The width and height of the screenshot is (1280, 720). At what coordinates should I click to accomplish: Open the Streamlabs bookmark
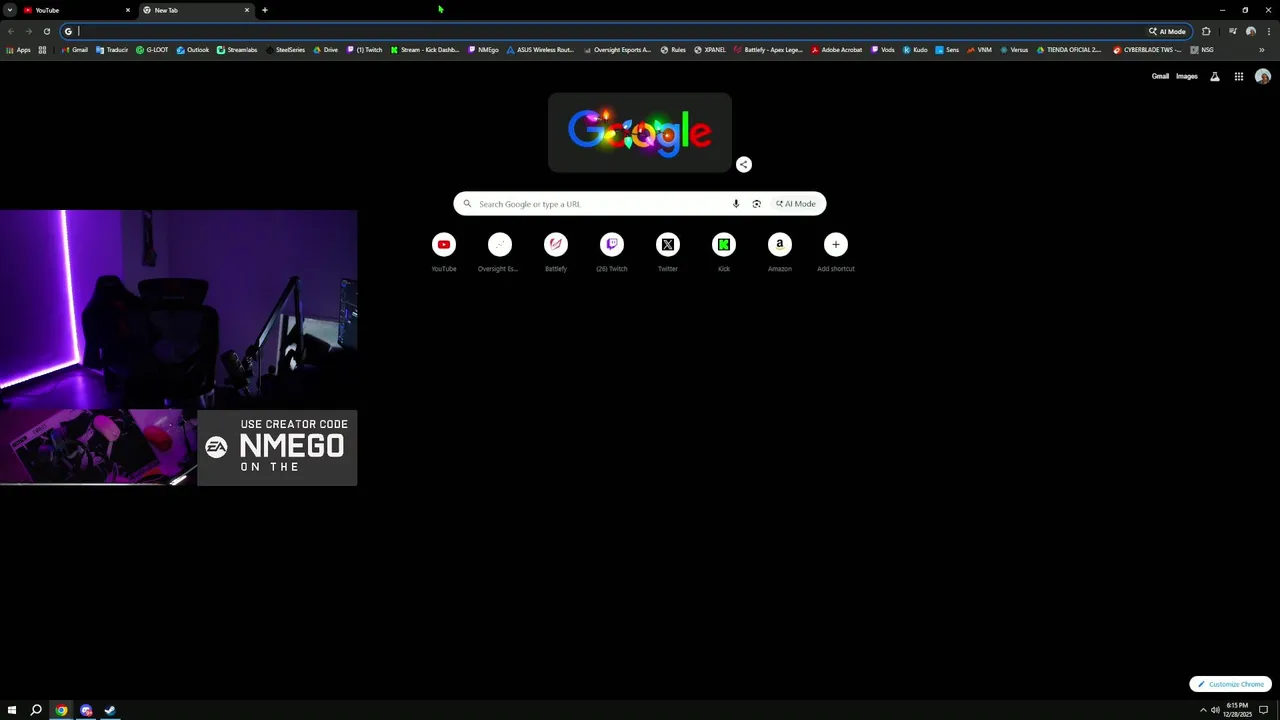point(238,49)
